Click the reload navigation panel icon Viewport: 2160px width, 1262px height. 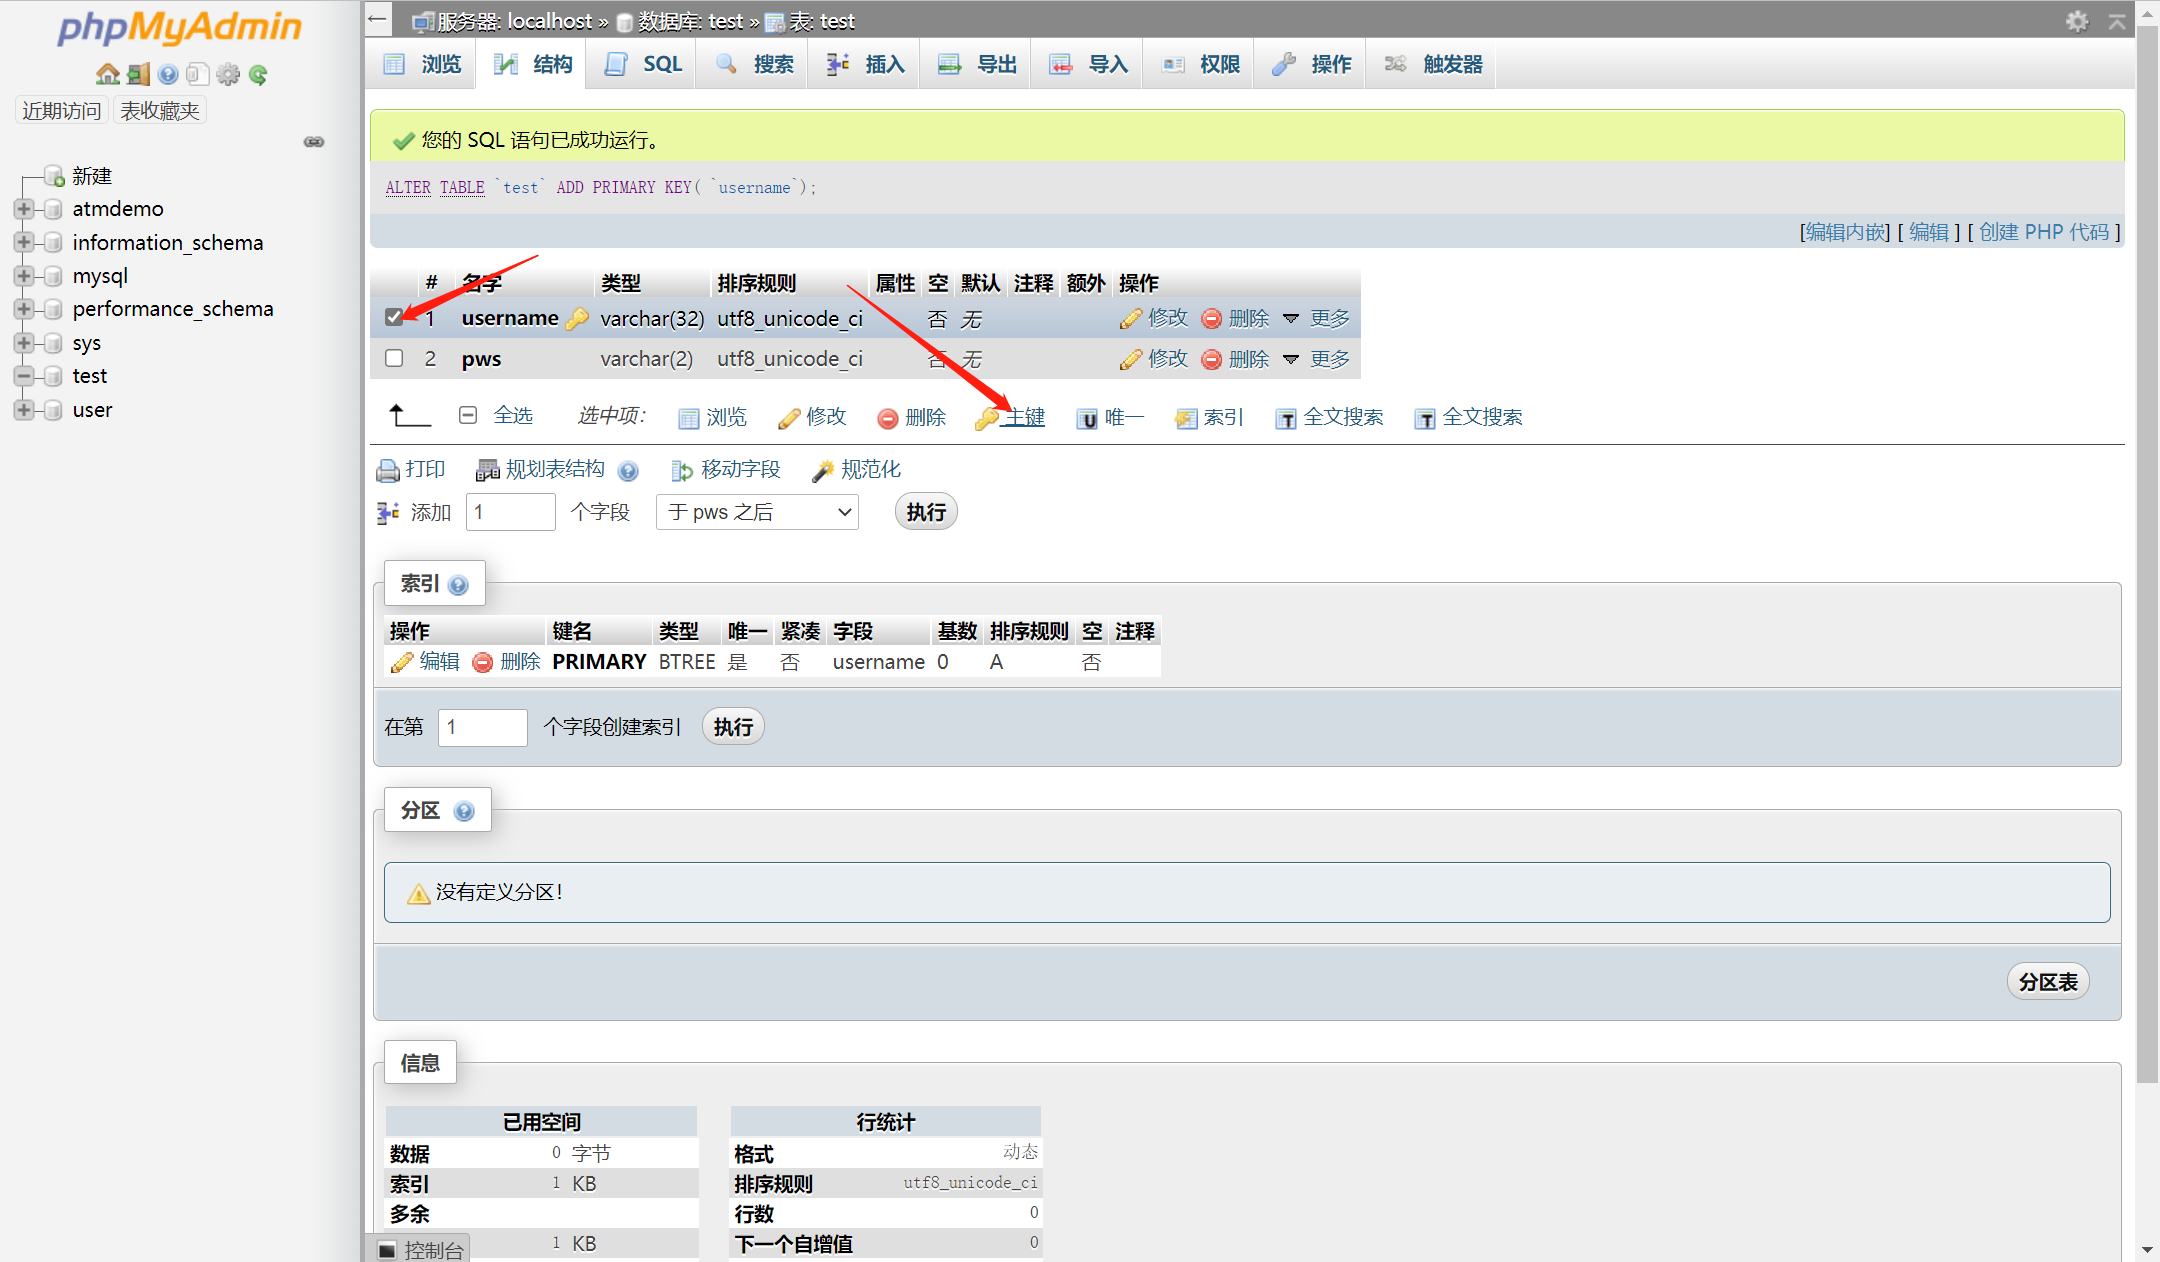[x=258, y=74]
